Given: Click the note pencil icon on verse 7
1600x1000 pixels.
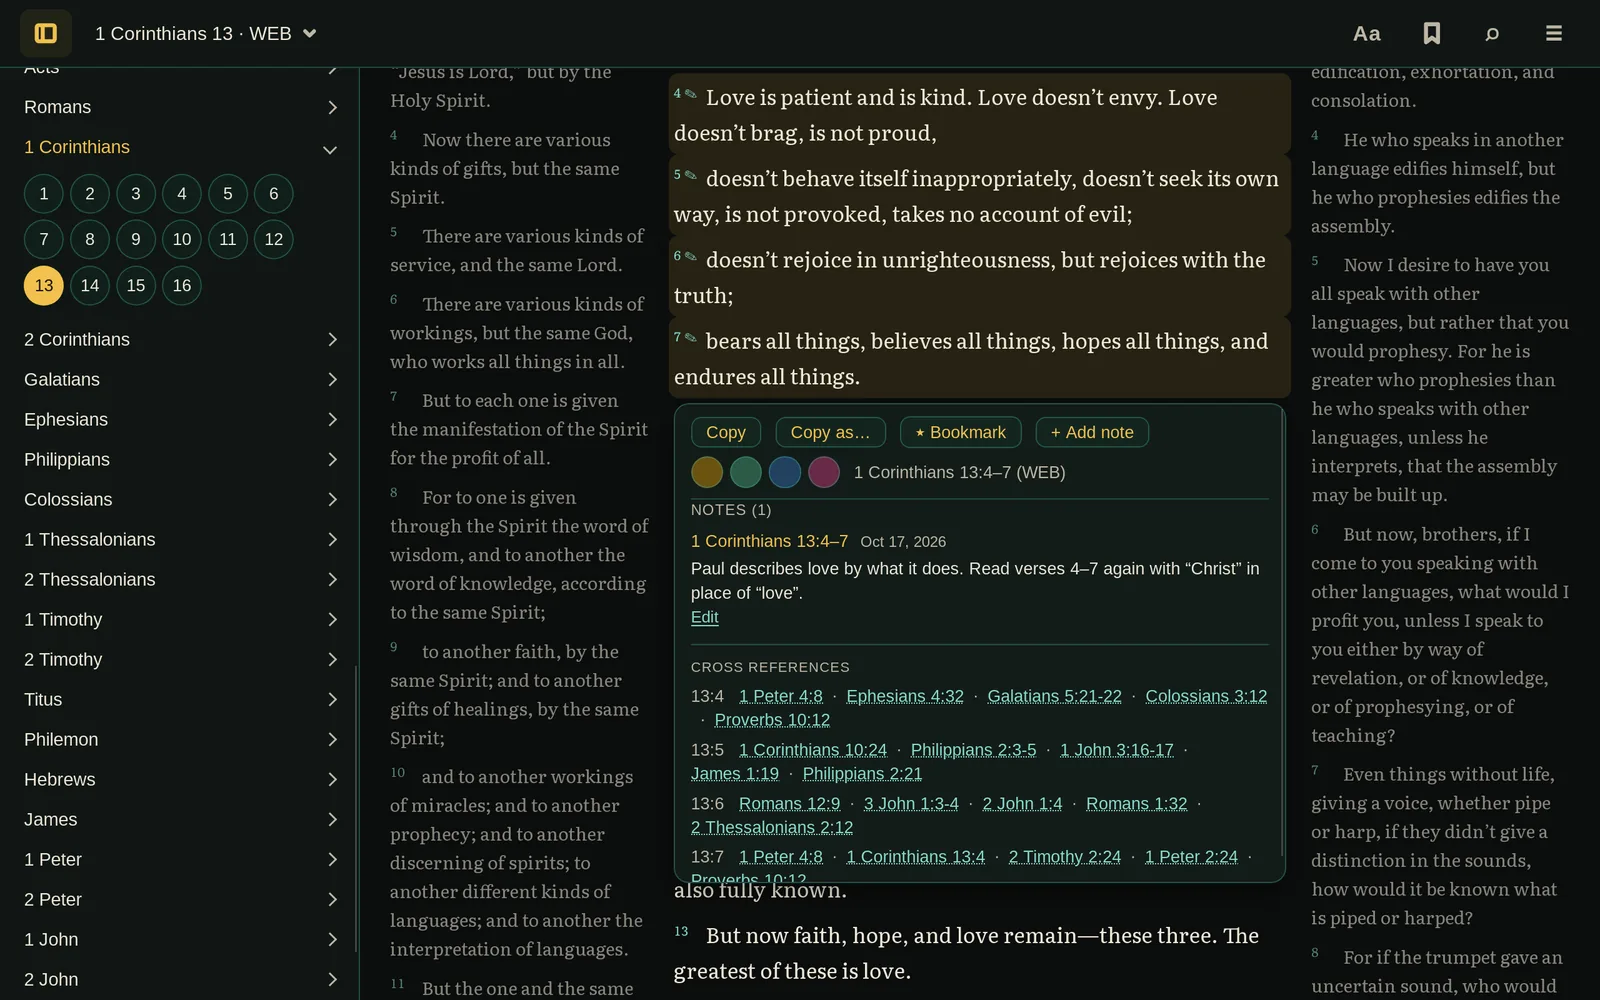Looking at the screenshot, I should coord(691,337).
